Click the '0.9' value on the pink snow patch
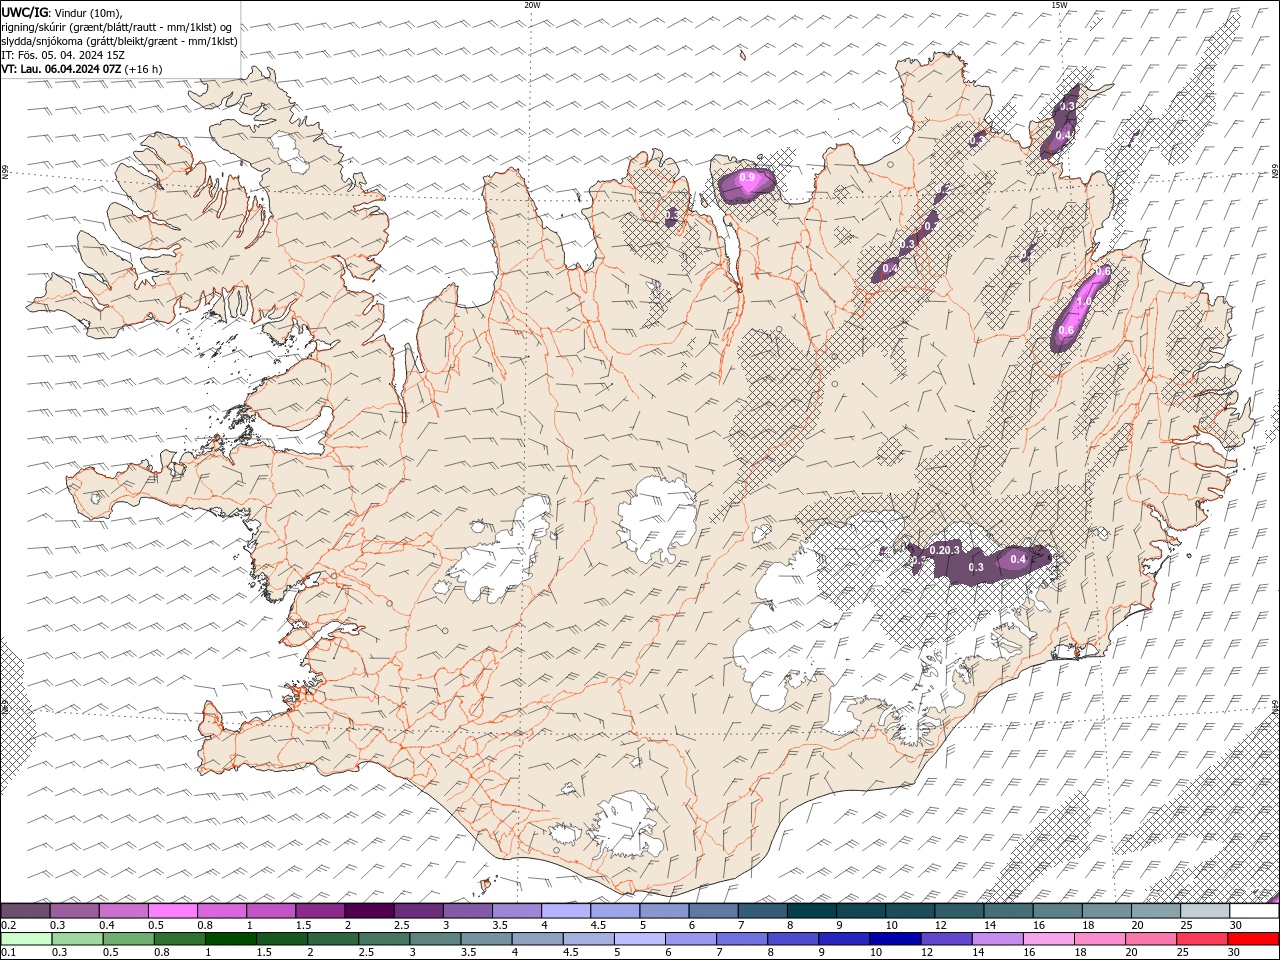The height and width of the screenshot is (960, 1280). (x=746, y=178)
